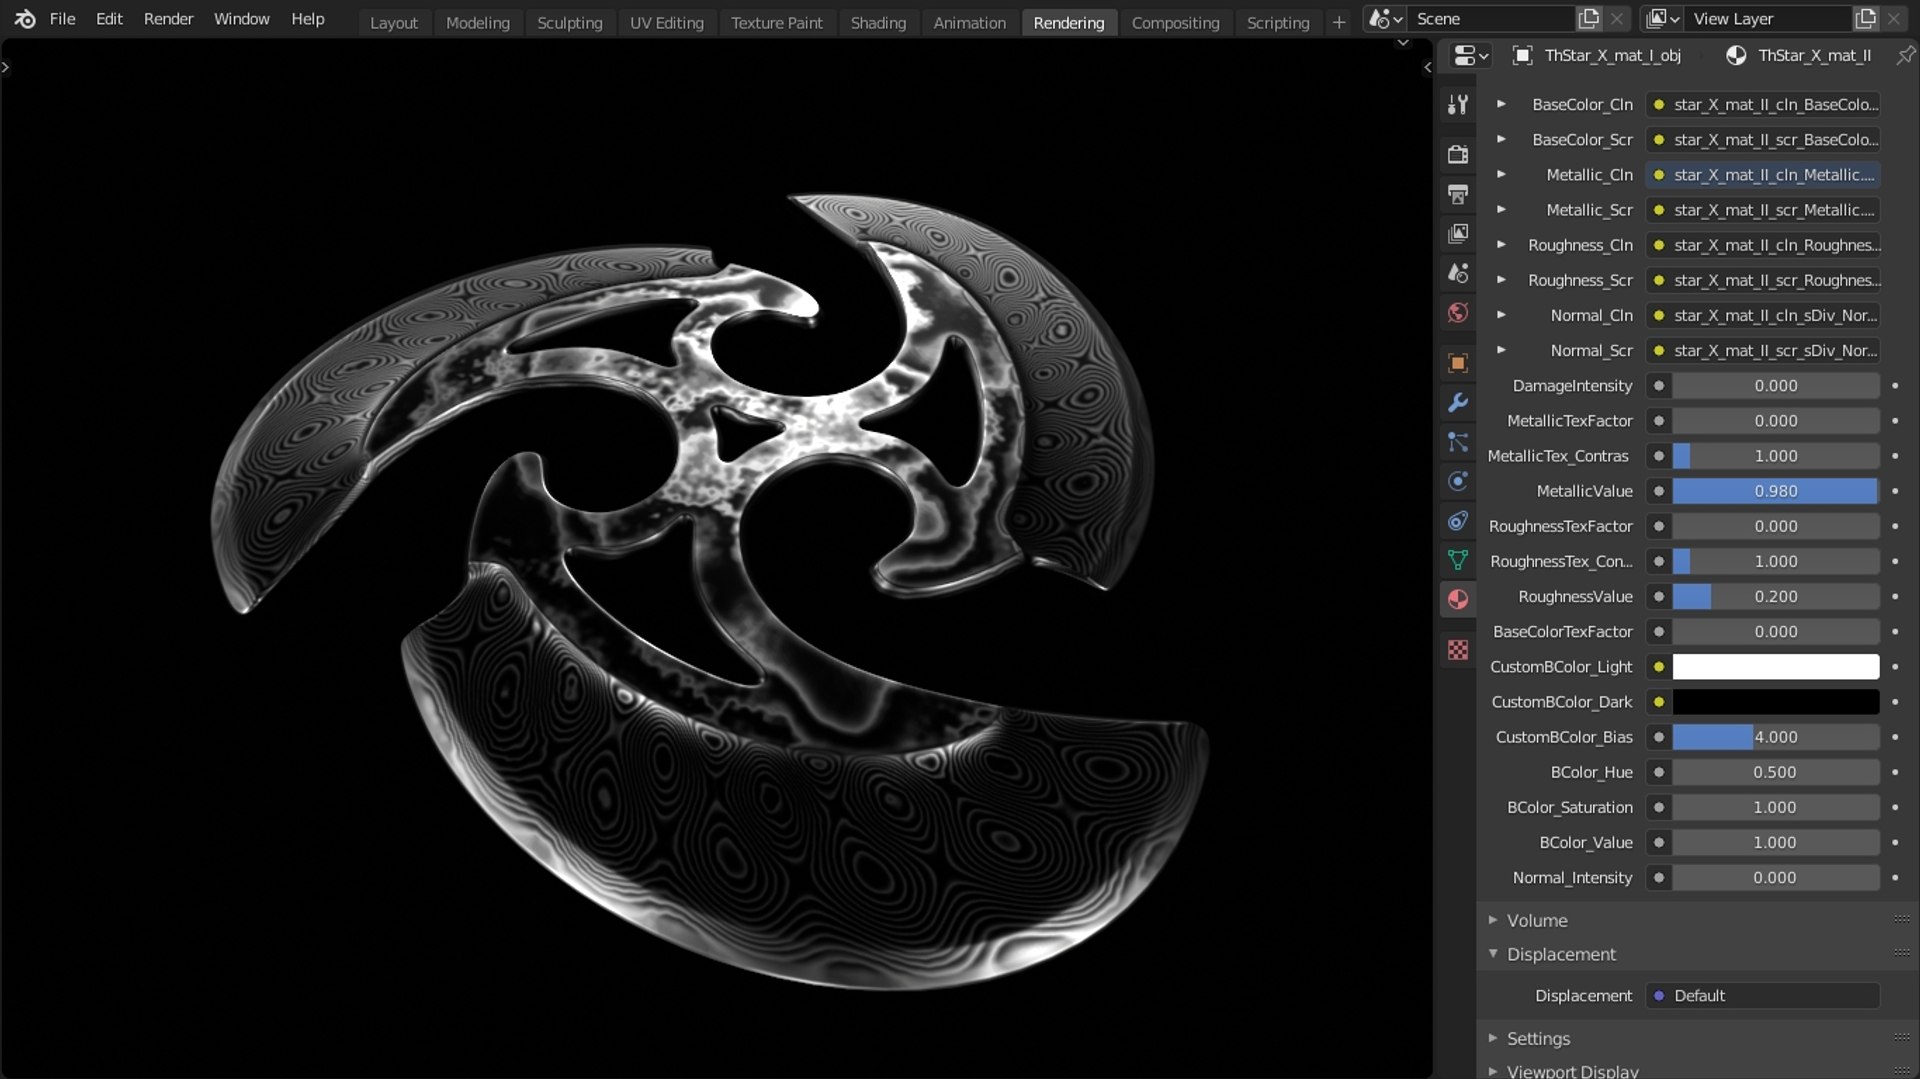This screenshot has width=1920, height=1079.
Task: Expand the BaseColor_Cln texture row
Action: coord(1501,104)
